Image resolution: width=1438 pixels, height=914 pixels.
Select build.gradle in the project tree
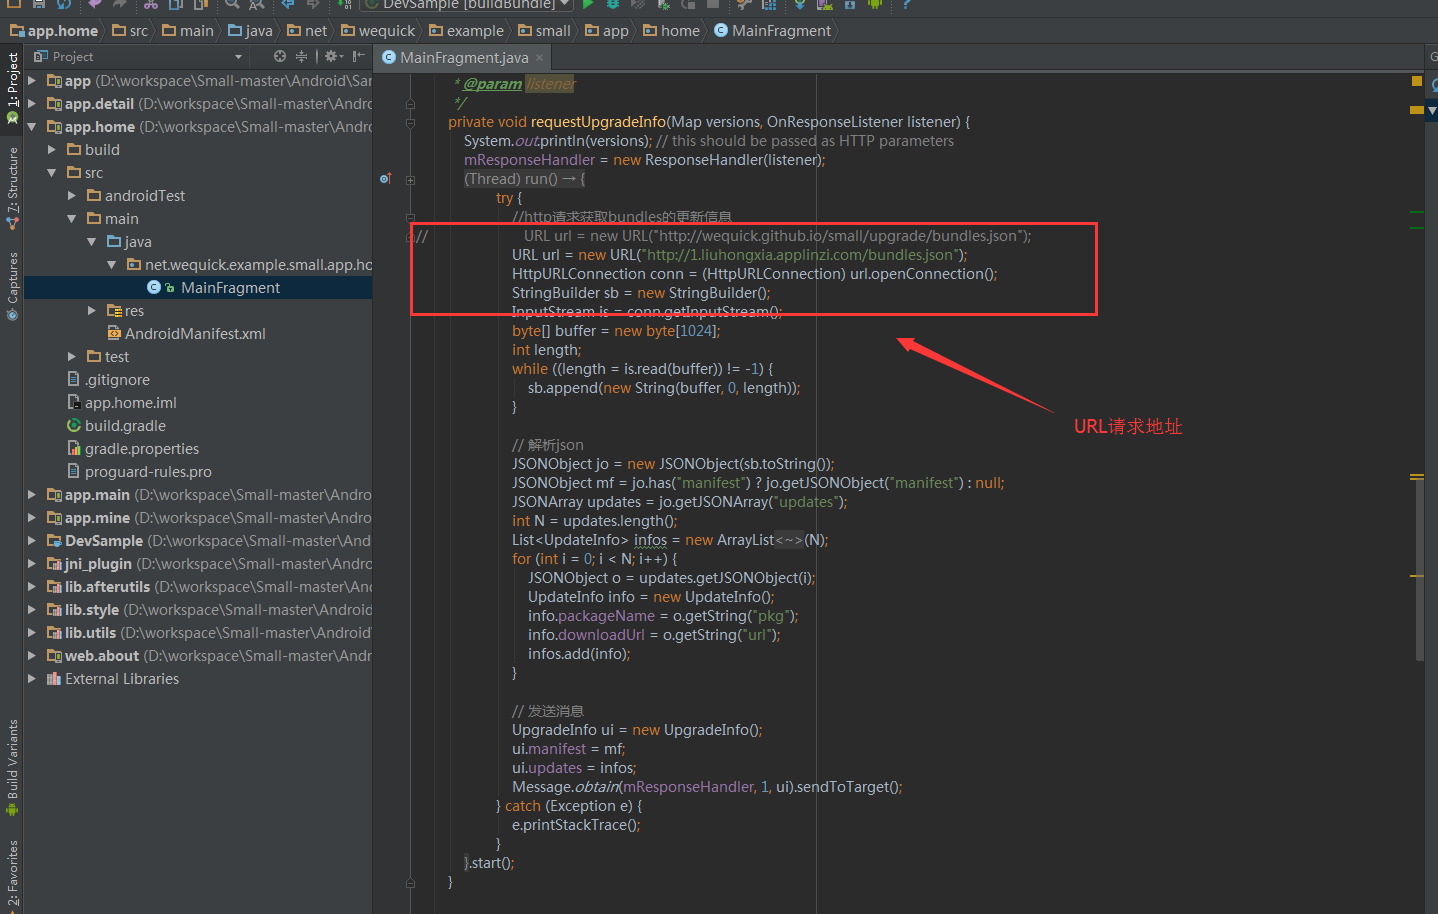point(125,426)
